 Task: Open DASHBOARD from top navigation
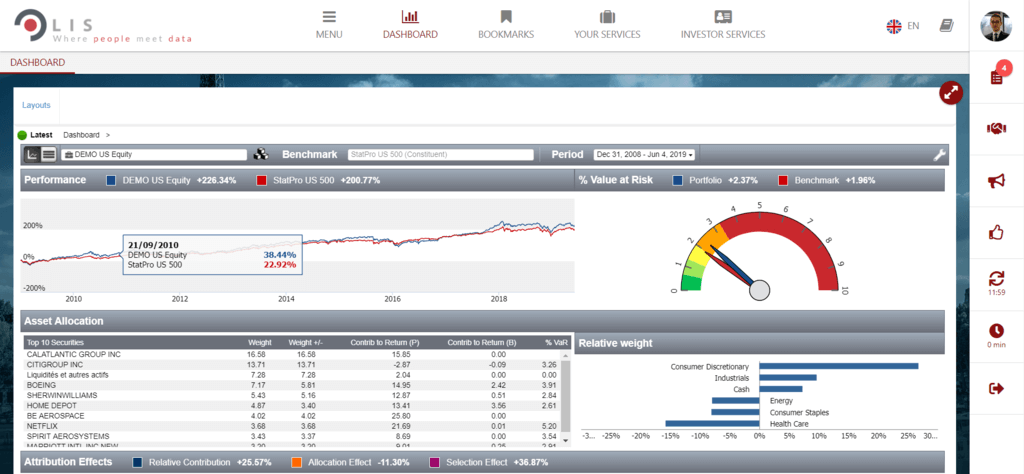(410, 25)
